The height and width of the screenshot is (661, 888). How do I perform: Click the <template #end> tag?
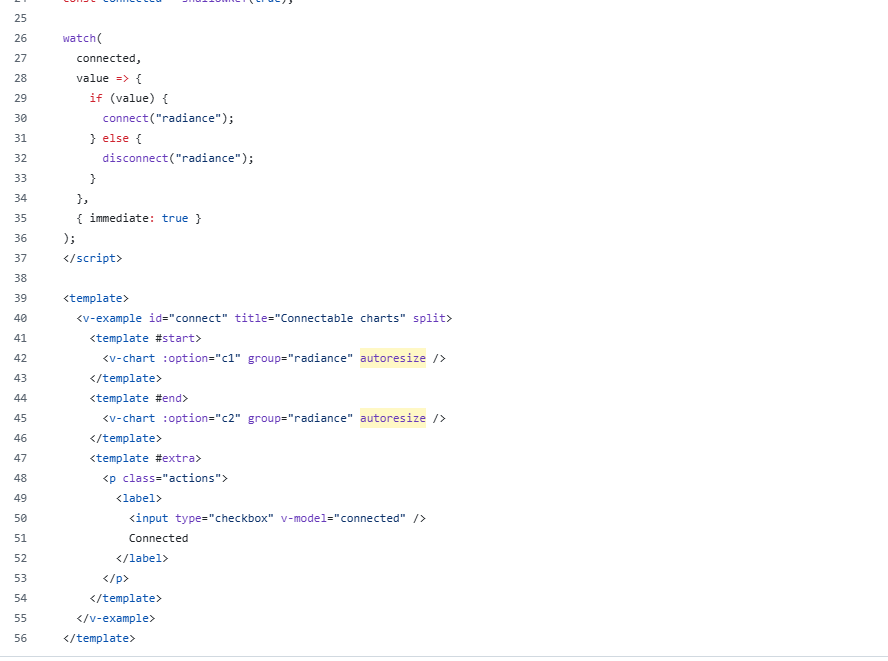point(139,399)
